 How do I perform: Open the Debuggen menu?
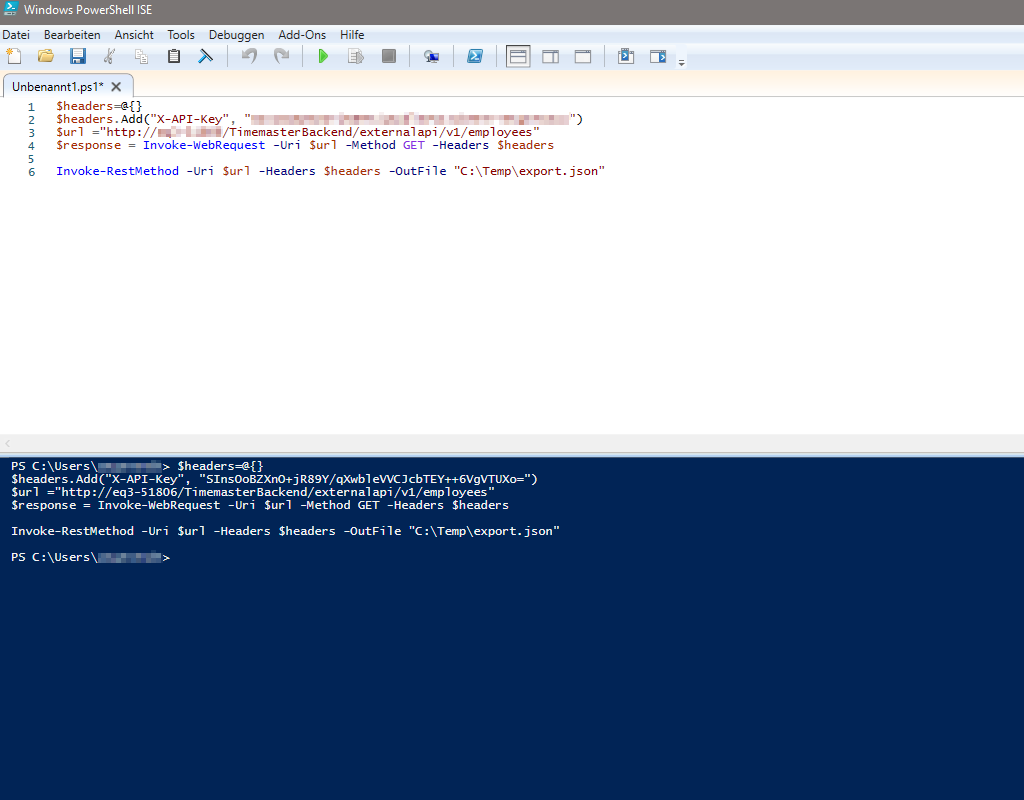[x=236, y=34]
